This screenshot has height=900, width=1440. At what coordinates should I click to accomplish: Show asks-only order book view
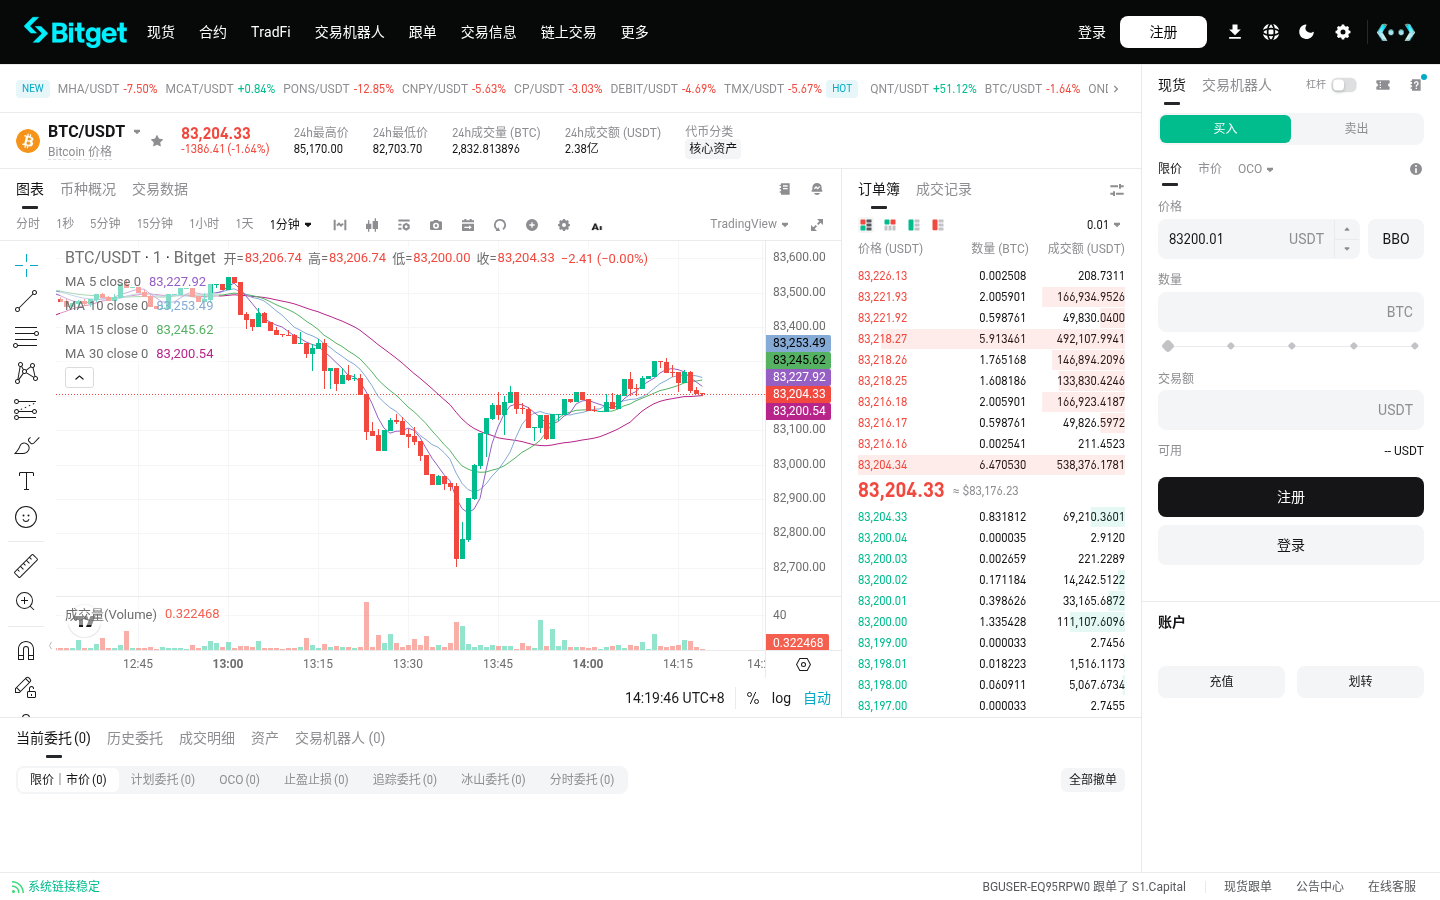click(x=938, y=225)
